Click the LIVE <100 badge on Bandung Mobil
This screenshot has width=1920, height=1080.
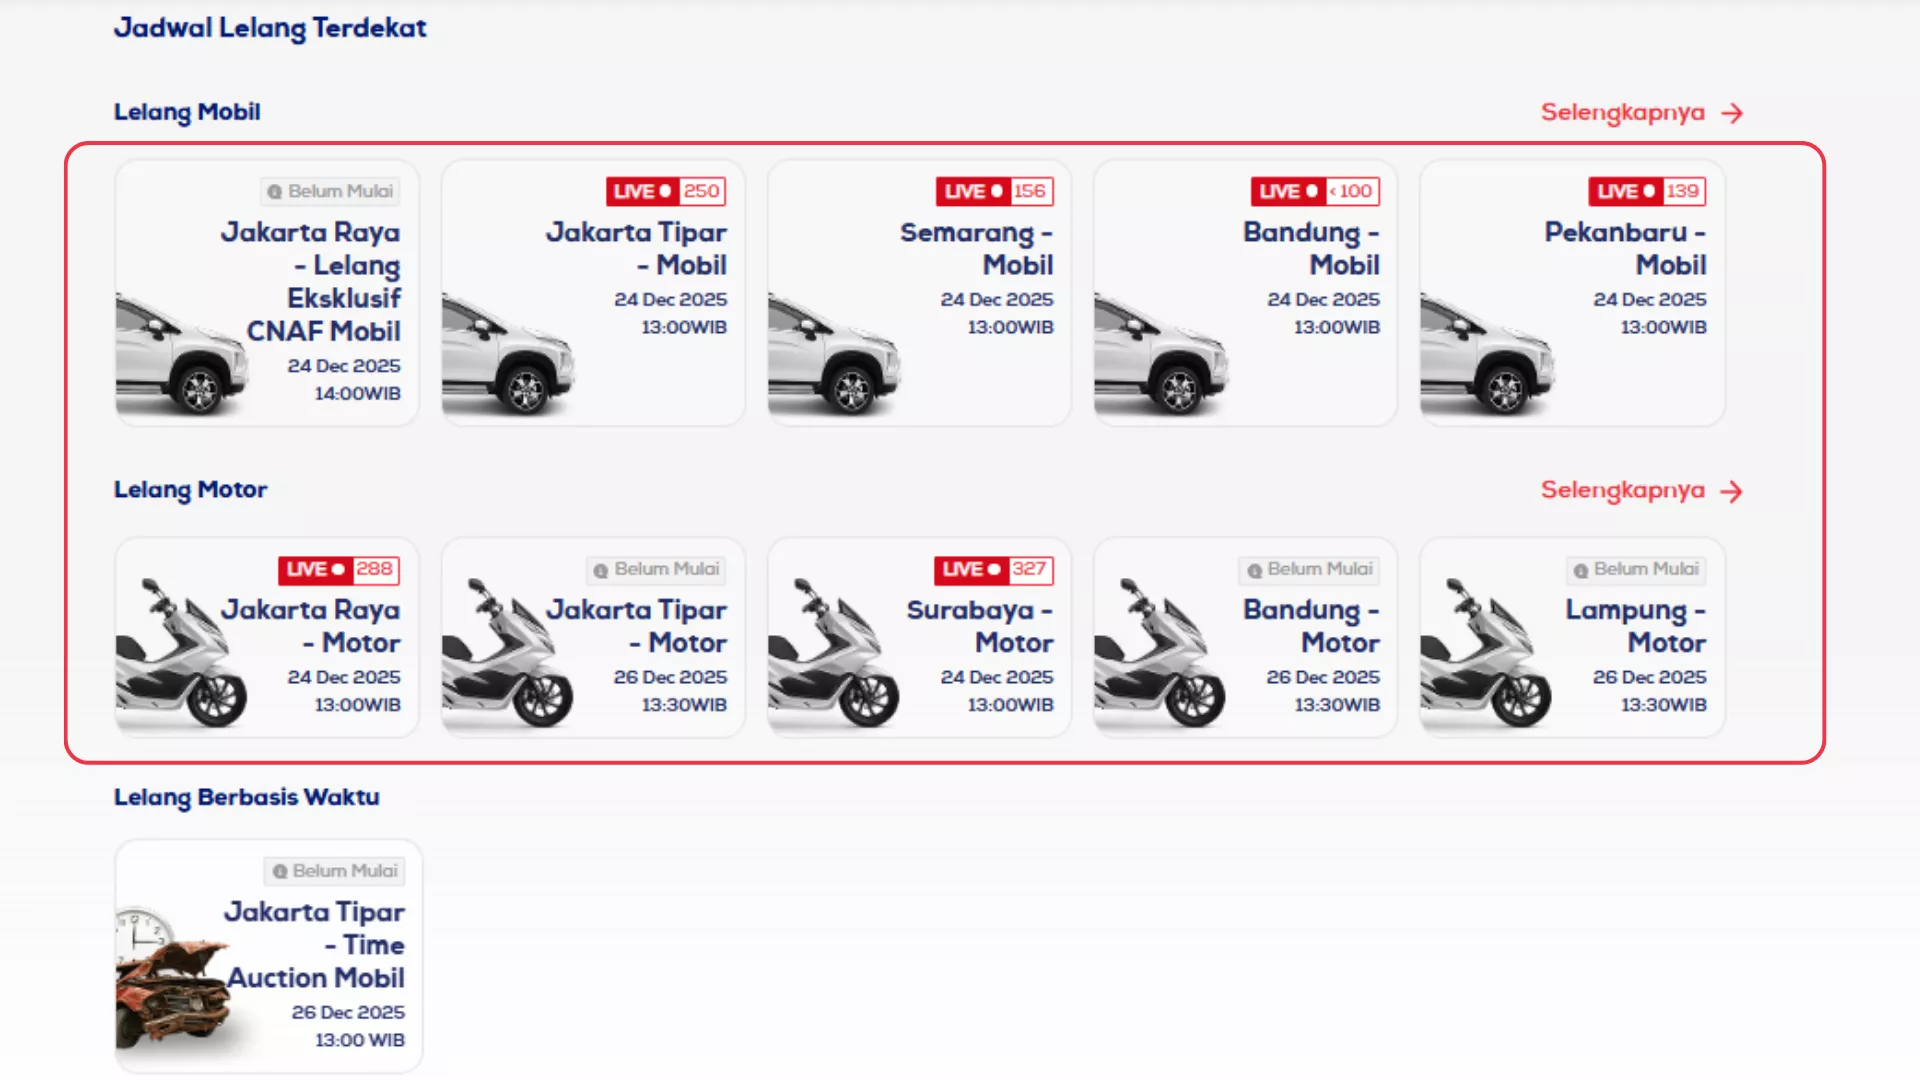point(1315,191)
